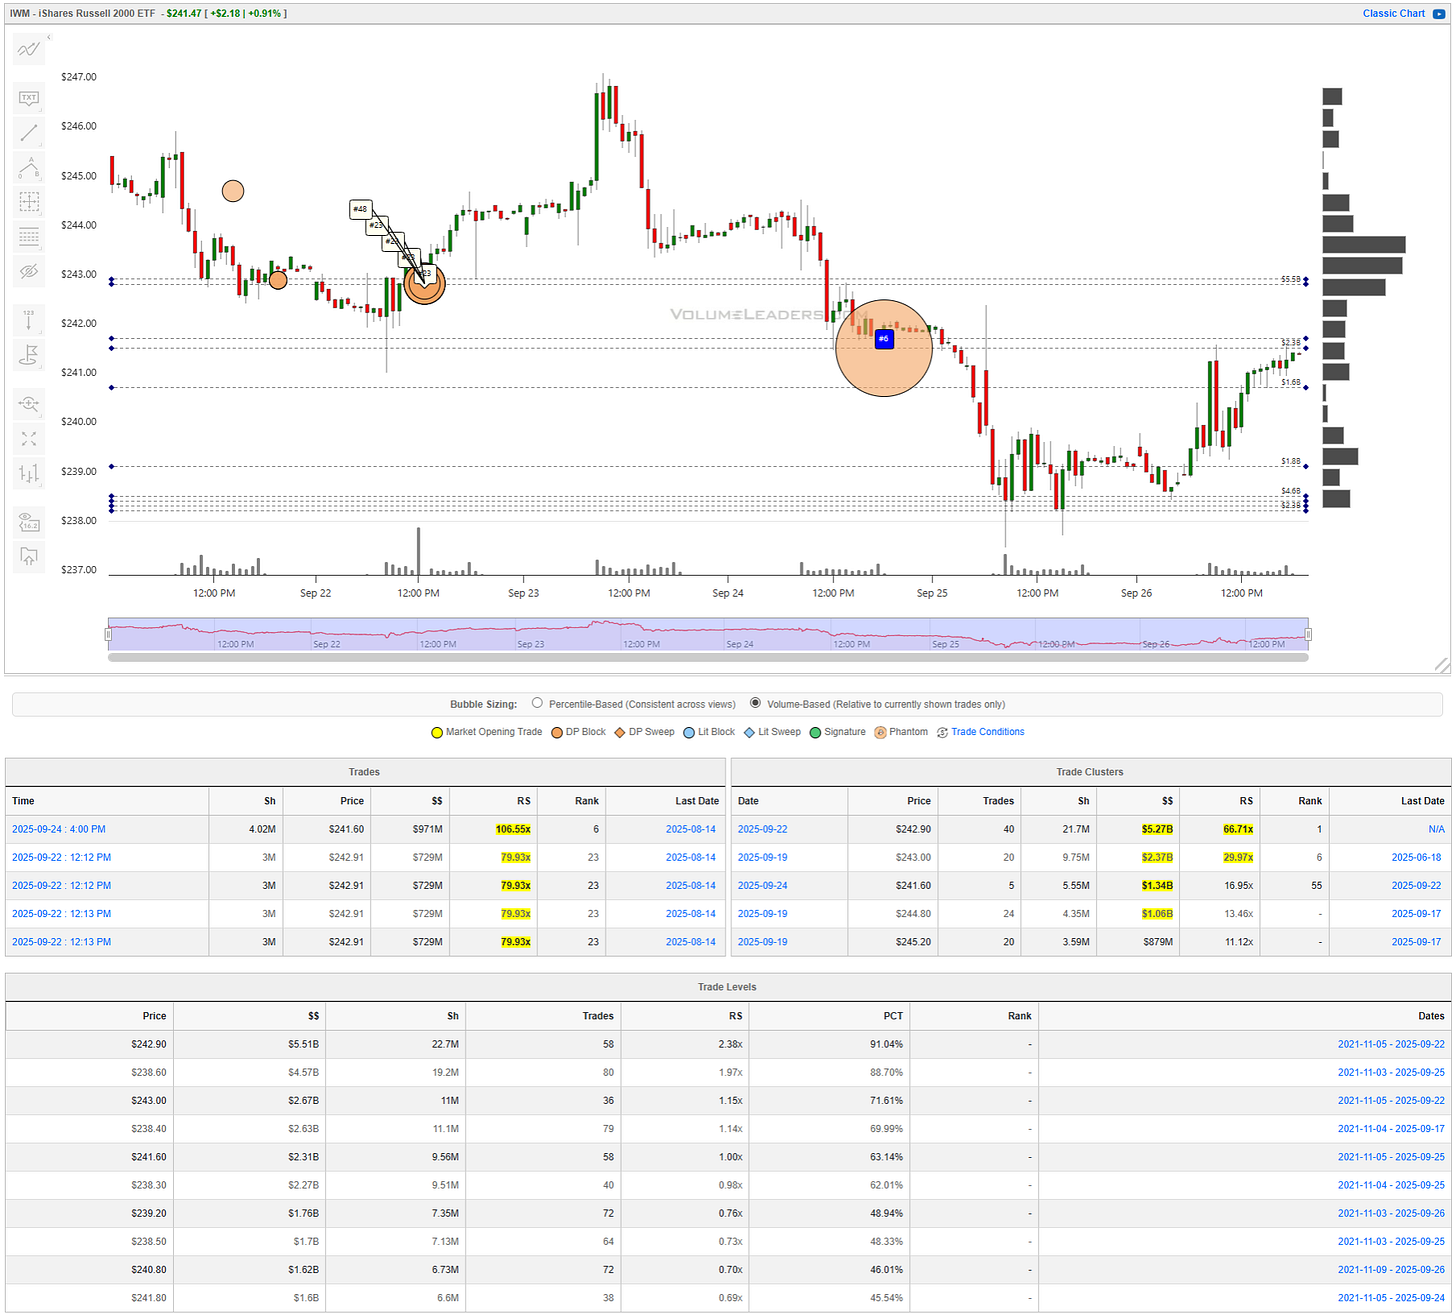Click the full-screen expand arrows icon
Image resolution: width=1456 pixels, height=1314 pixels.
coord(29,439)
